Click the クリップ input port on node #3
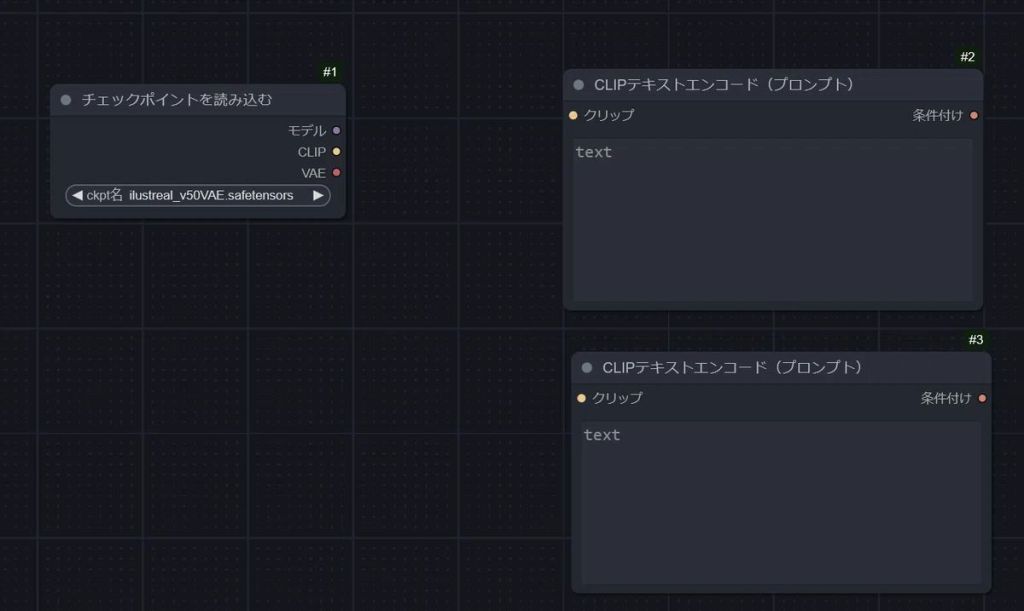Screen dimensions: 1024x611 coord(581,398)
